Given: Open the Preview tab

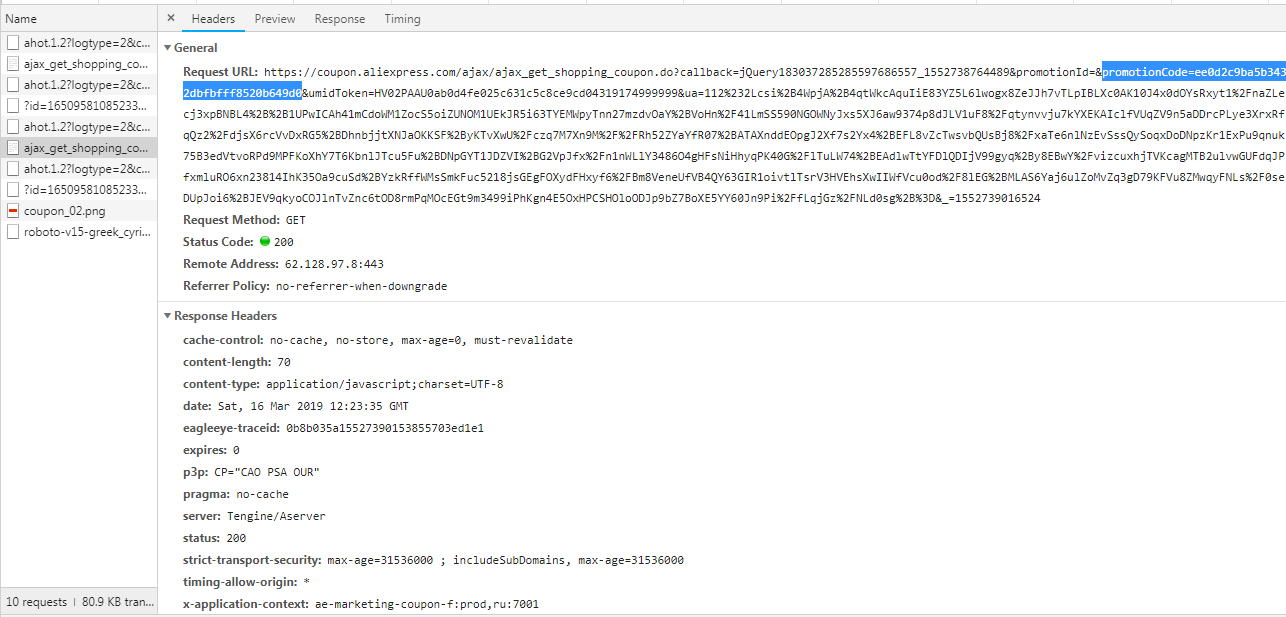Looking at the screenshot, I should (275, 19).
